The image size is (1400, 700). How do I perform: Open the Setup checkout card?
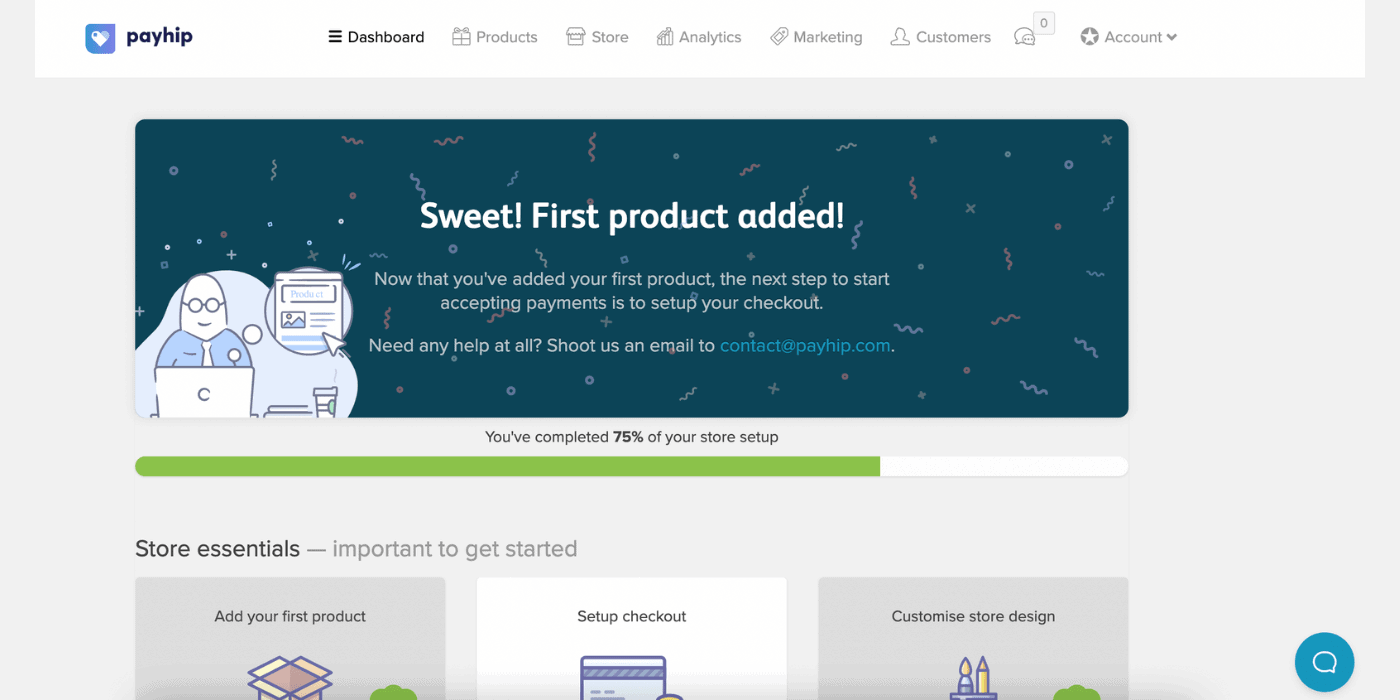tap(632, 638)
